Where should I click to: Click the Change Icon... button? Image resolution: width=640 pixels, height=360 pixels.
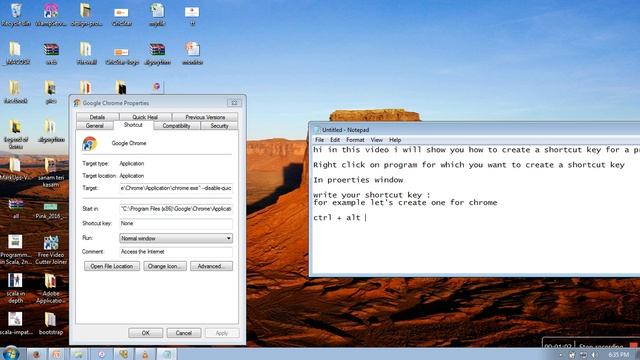(x=165, y=266)
